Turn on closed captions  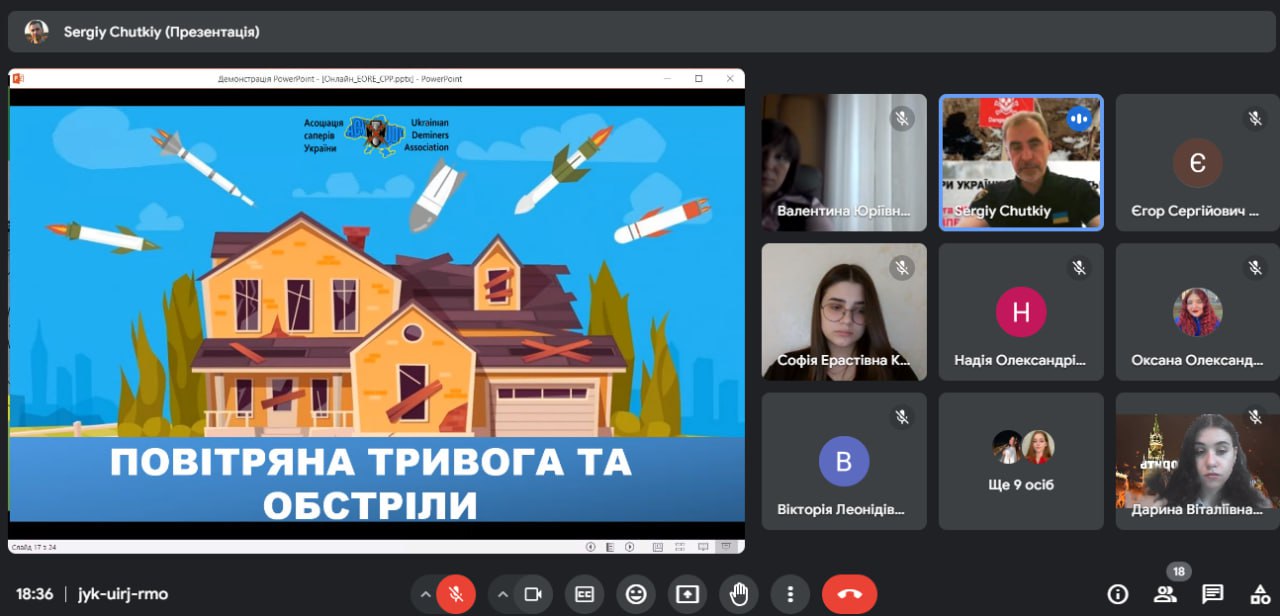584,594
